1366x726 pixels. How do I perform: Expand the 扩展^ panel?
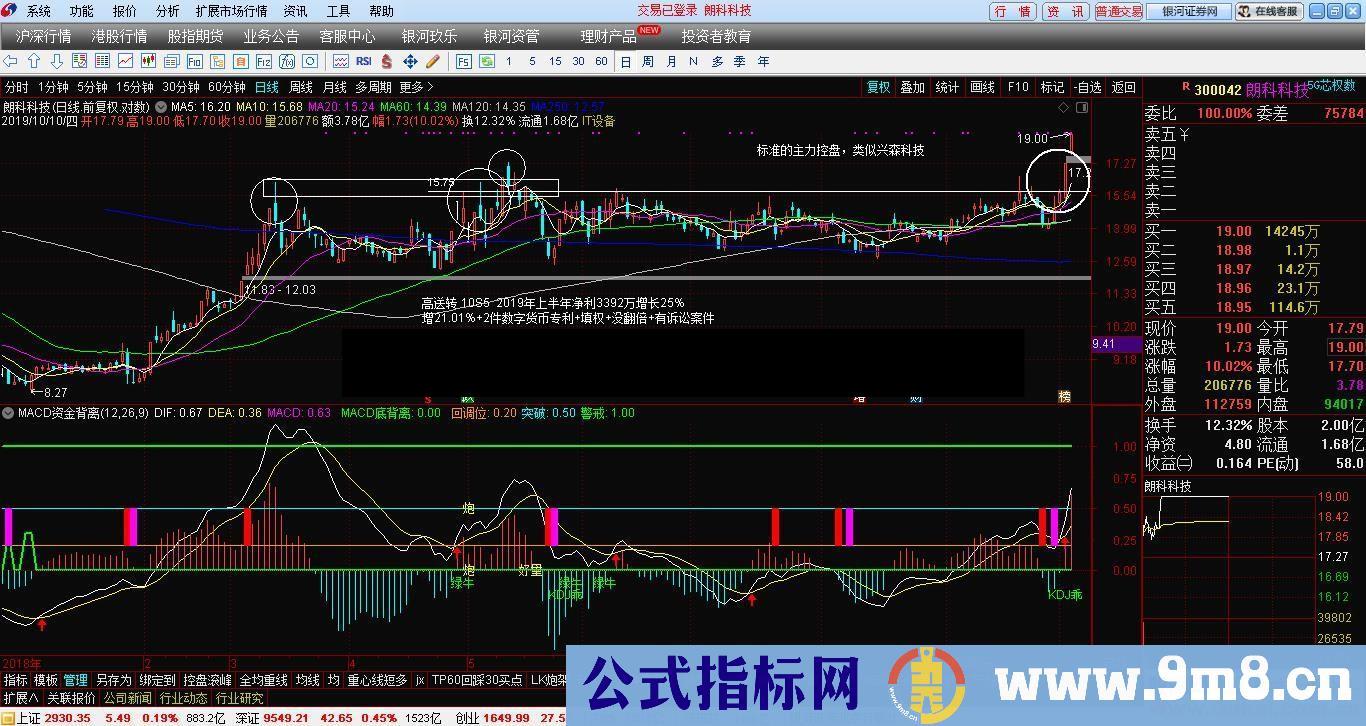[20, 698]
